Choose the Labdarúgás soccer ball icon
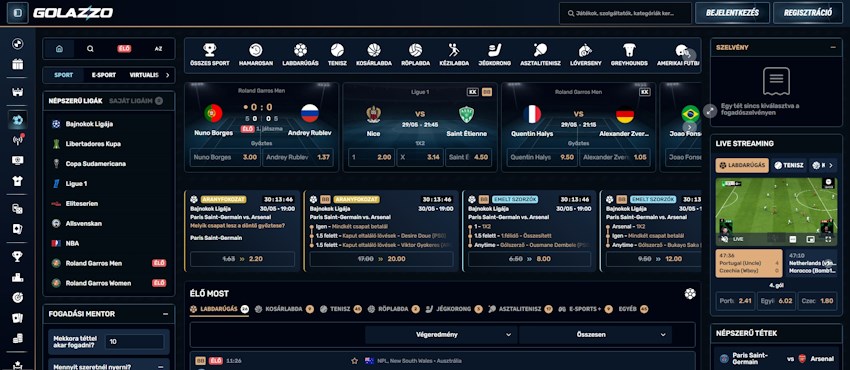850x370 pixels. [300, 50]
